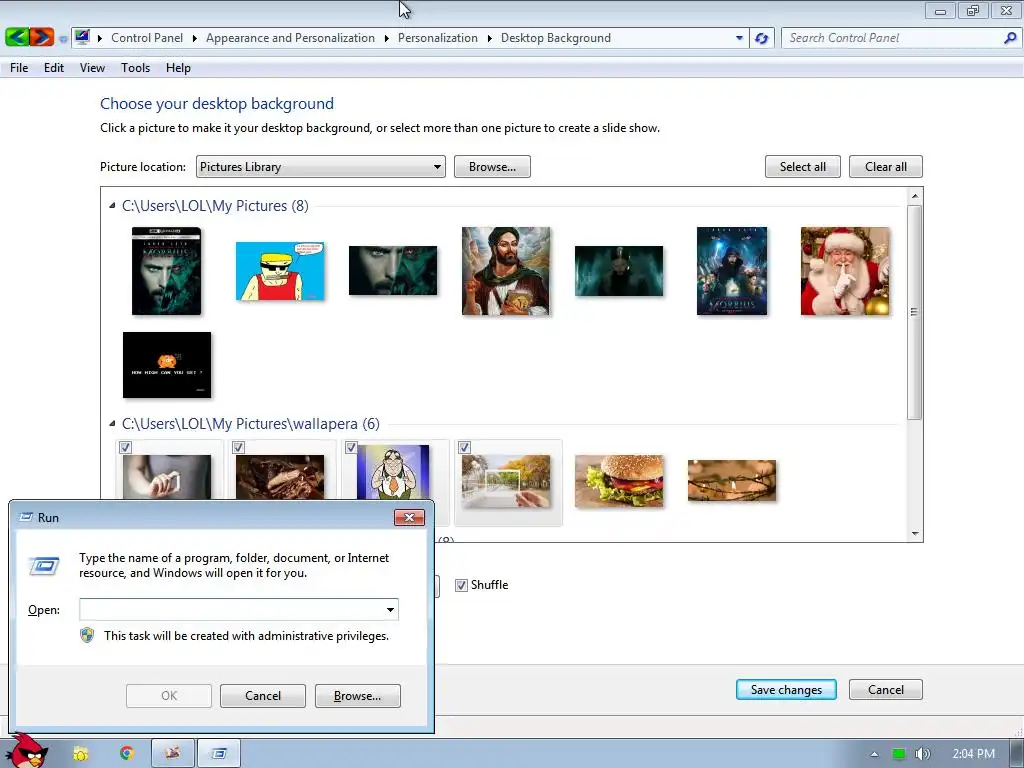Click the Control Panel monitor icon in address bar
Screen dimensions: 1024x768
point(82,37)
